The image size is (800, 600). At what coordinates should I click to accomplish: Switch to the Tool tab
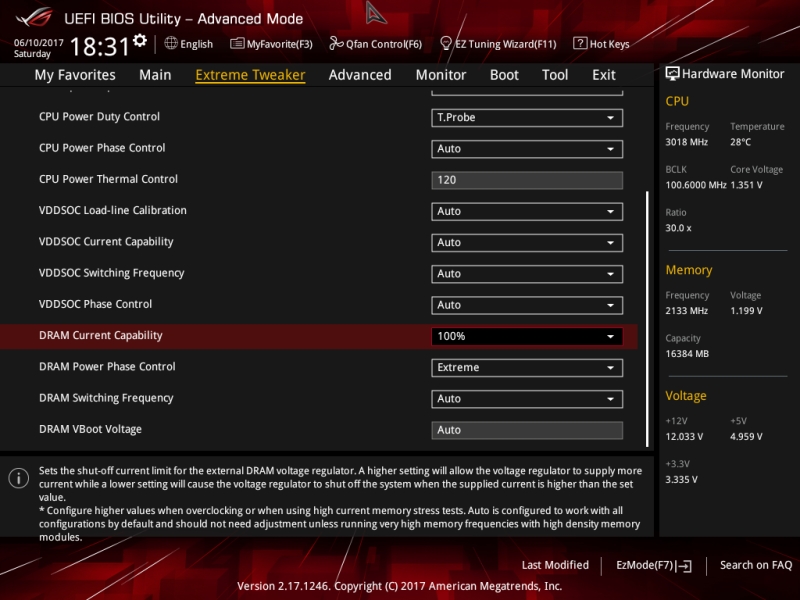point(555,75)
